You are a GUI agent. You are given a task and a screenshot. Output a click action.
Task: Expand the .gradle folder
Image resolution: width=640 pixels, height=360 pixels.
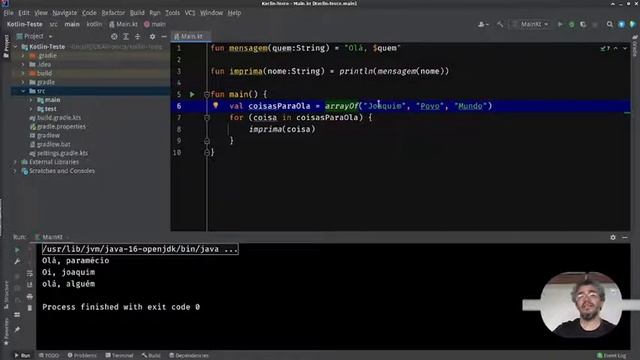click(x=23, y=56)
